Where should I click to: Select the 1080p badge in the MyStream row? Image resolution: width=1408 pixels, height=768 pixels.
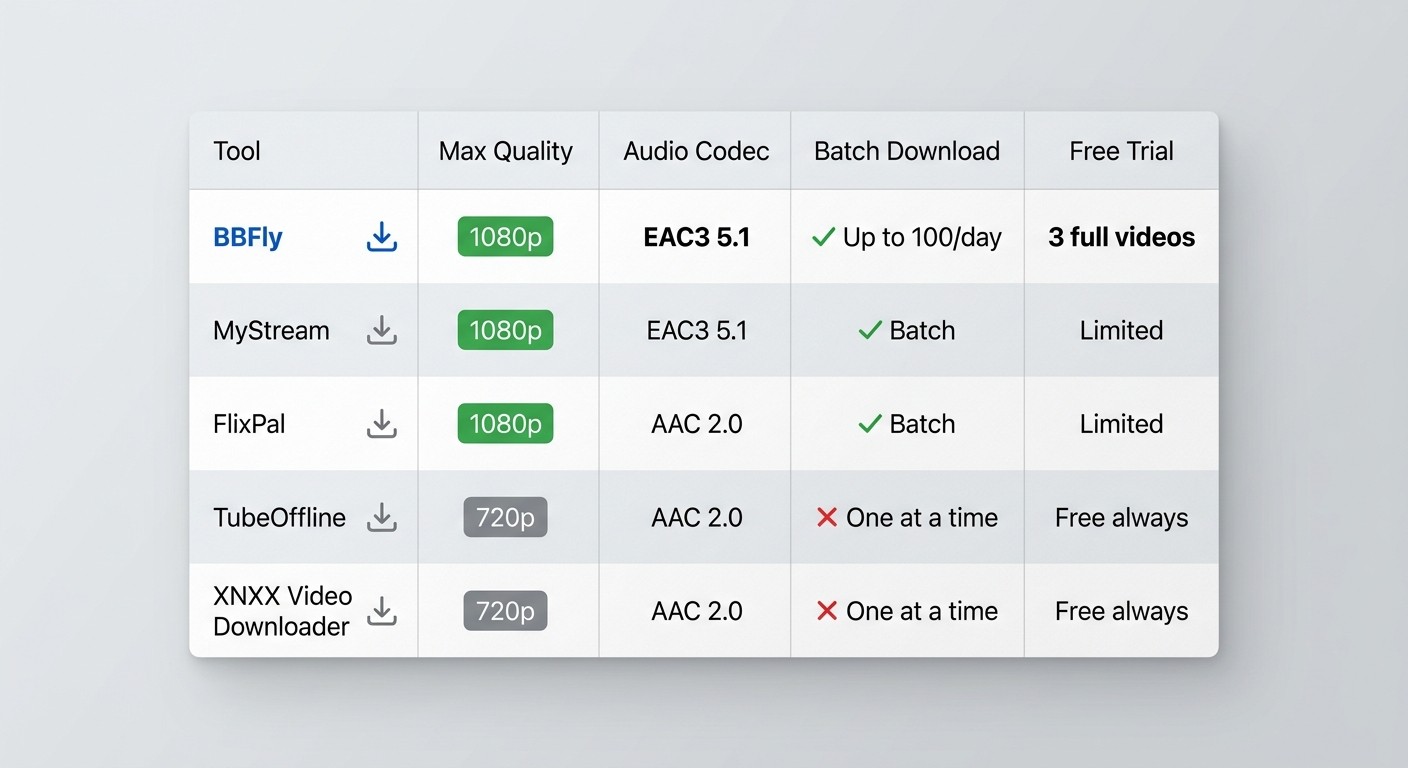pos(505,330)
